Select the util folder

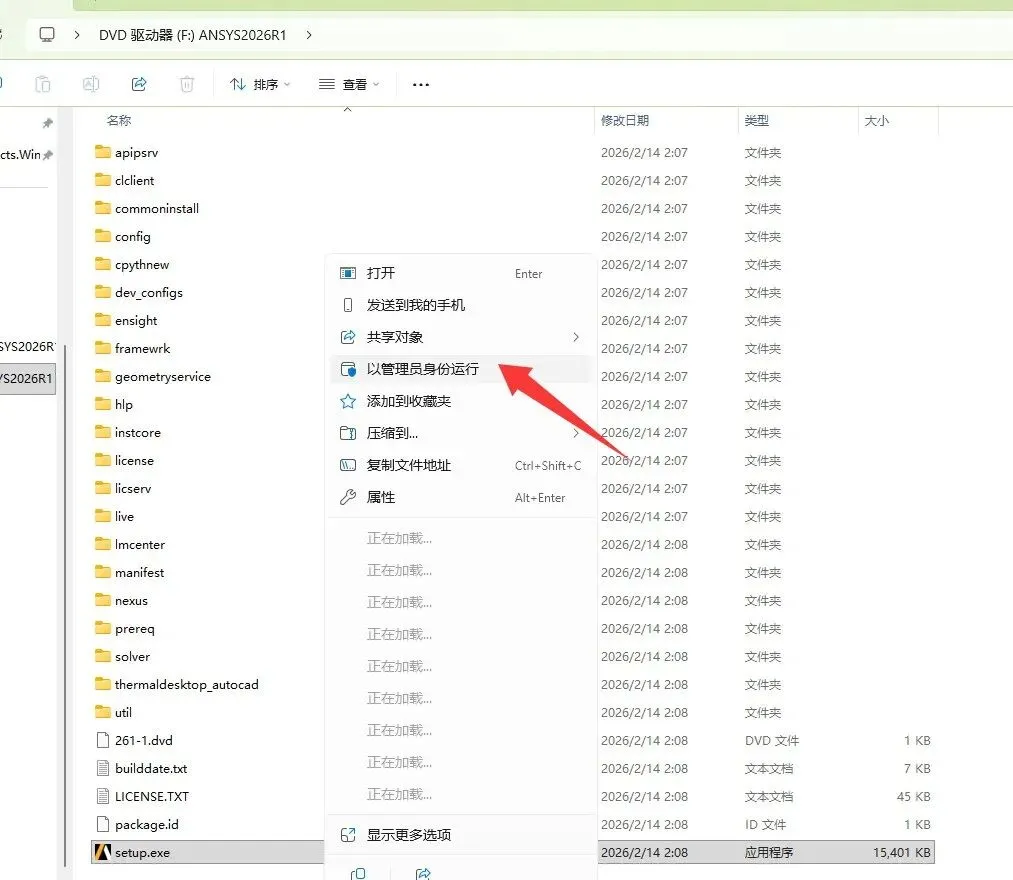click(x=113, y=712)
